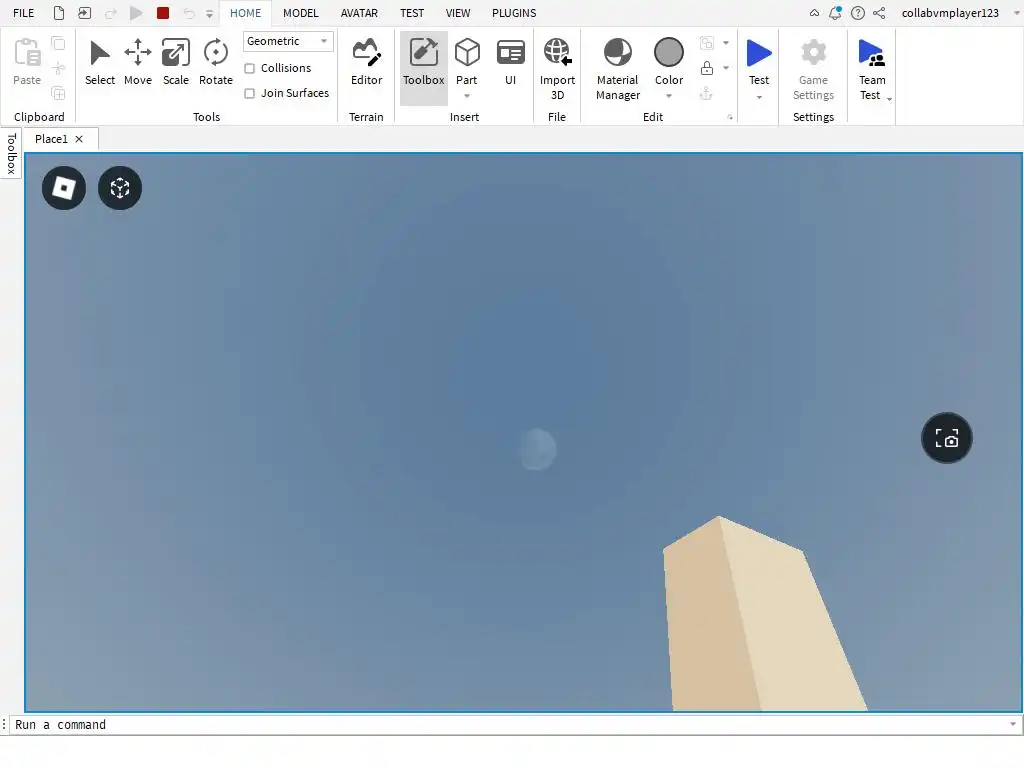
Task: Click the collapse ribbon caret icon
Action: [814, 13]
